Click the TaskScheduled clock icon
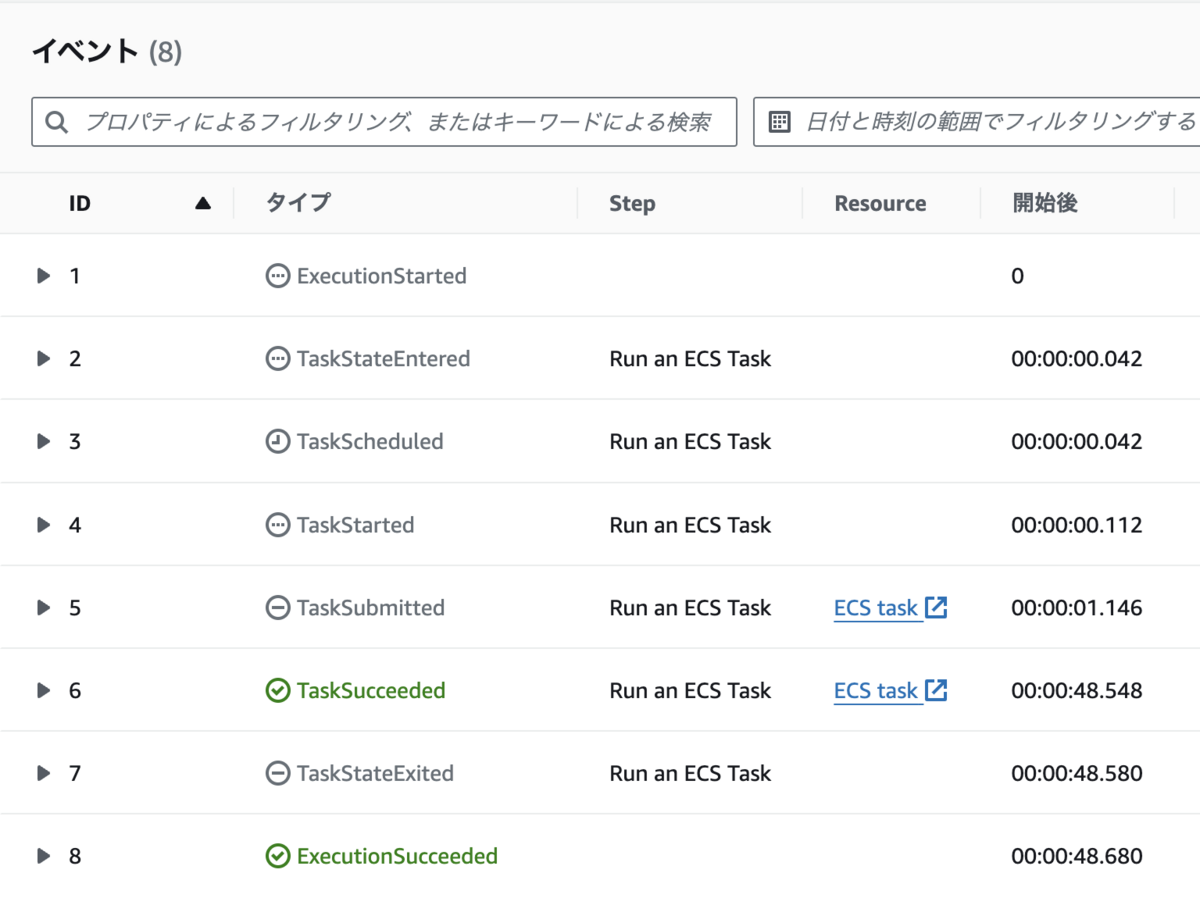The height and width of the screenshot is (898, 1200). click(277, 442)
